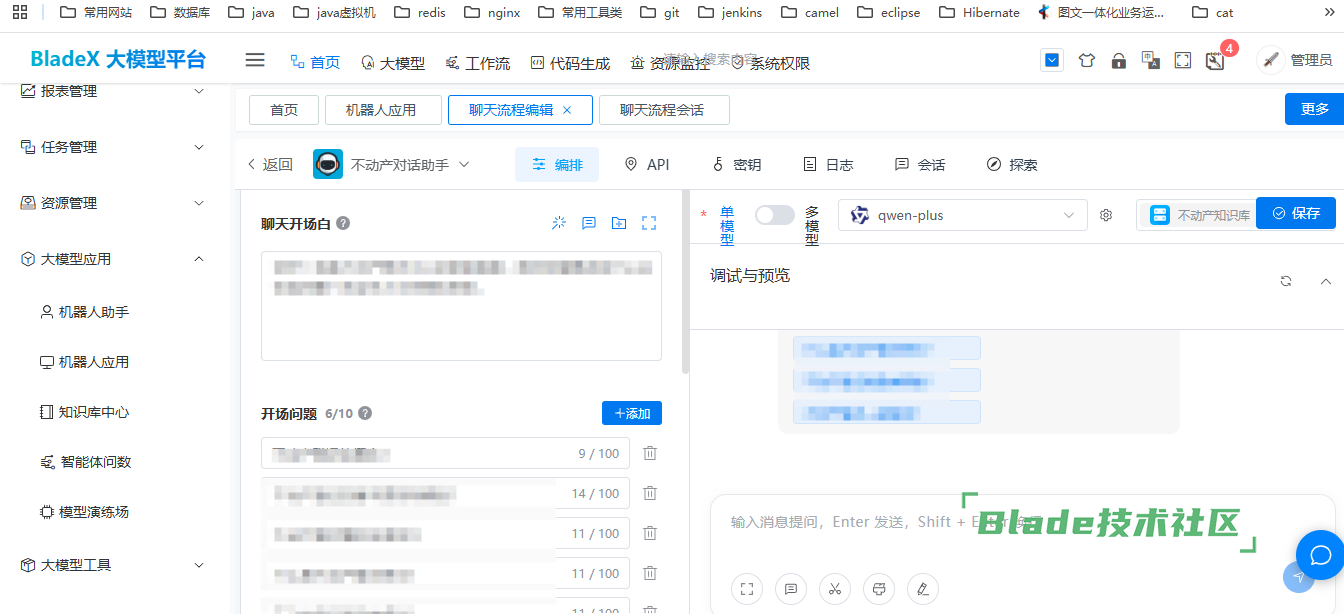Click the fullscreen icon in top header
Screen dimensions: 1344x614
pyautogui.click(x=1183, y=61)
